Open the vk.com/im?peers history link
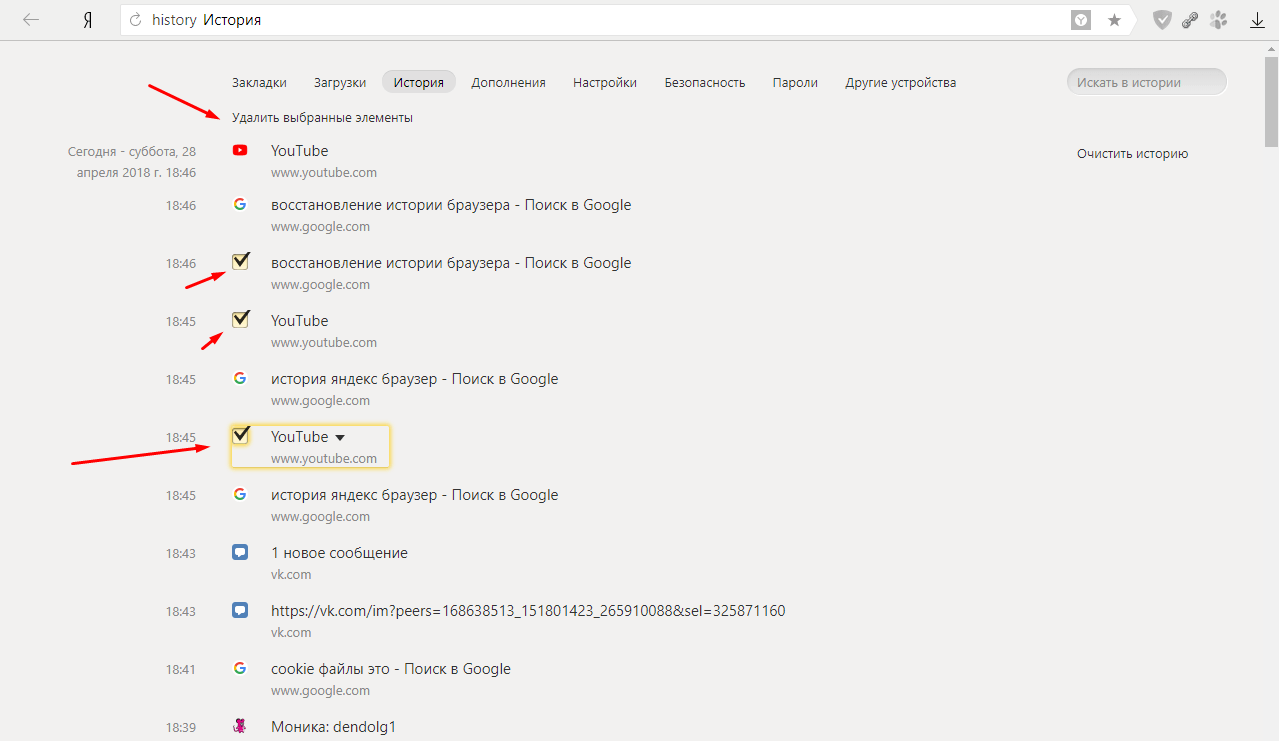1279x741 pixels. tap(528, 611)
